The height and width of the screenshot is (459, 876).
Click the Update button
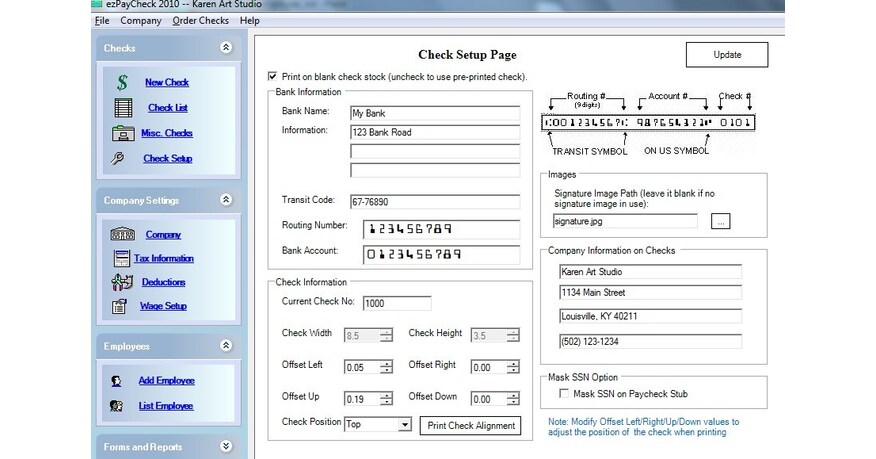tap(727, 55)
